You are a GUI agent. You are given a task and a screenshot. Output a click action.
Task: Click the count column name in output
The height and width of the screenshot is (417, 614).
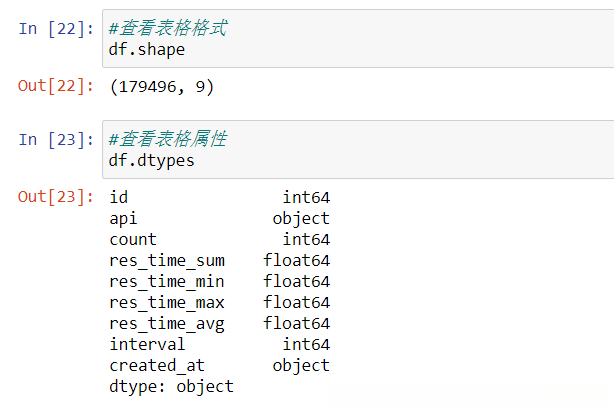(133, 239)
